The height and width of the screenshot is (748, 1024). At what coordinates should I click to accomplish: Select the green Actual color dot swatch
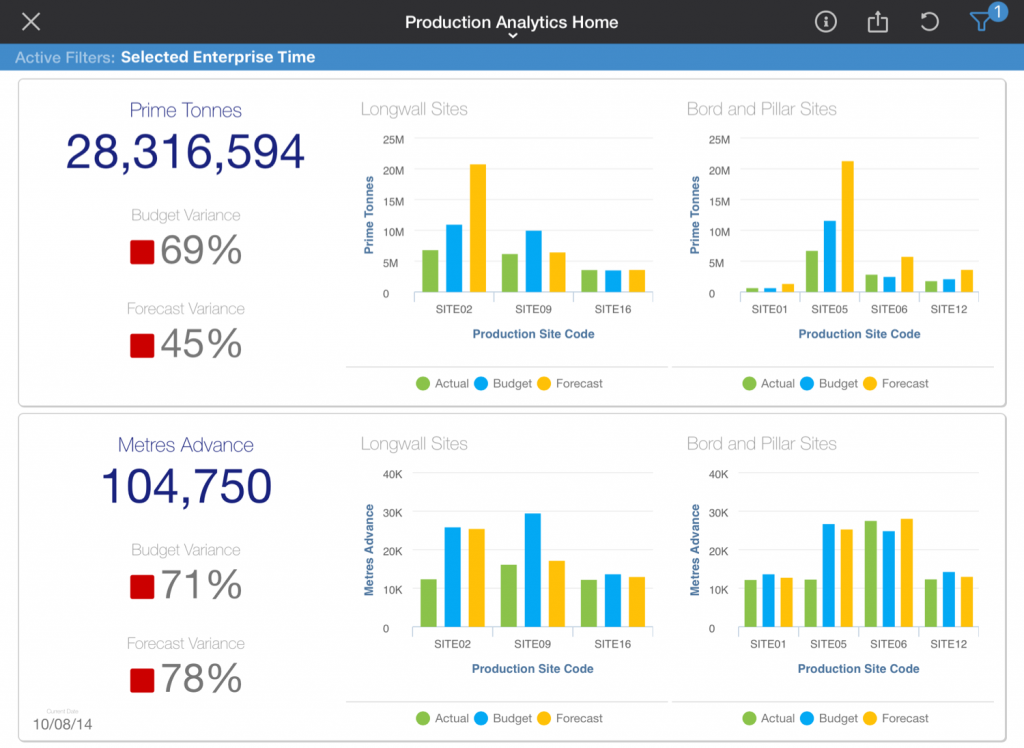coord(421,383)
